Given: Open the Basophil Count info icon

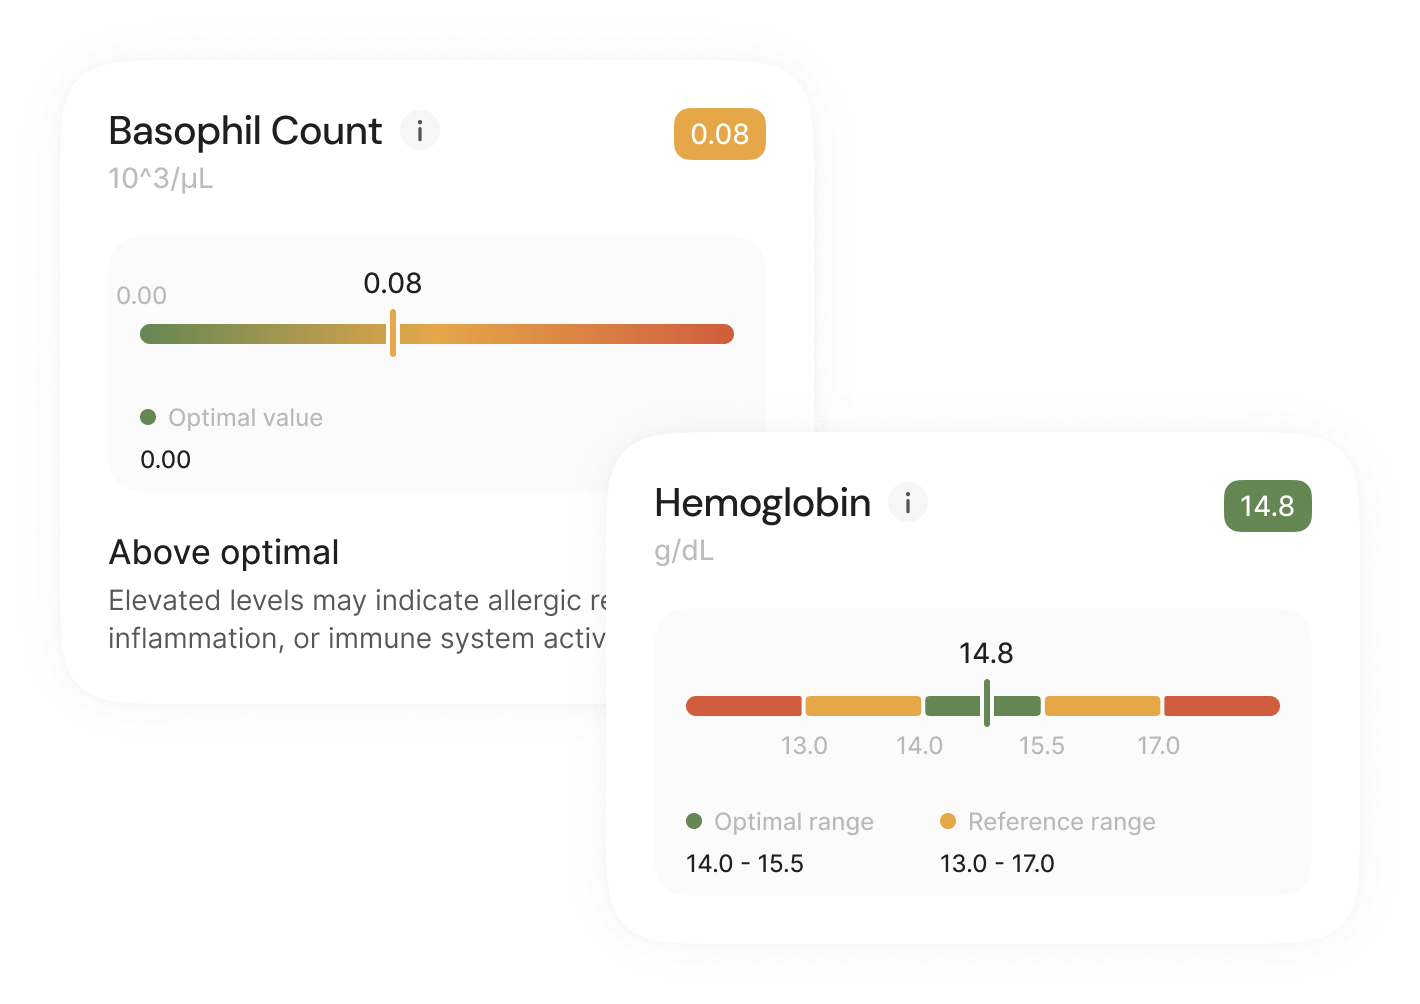Looking at the screenshot, I should (x=420, y=130).
